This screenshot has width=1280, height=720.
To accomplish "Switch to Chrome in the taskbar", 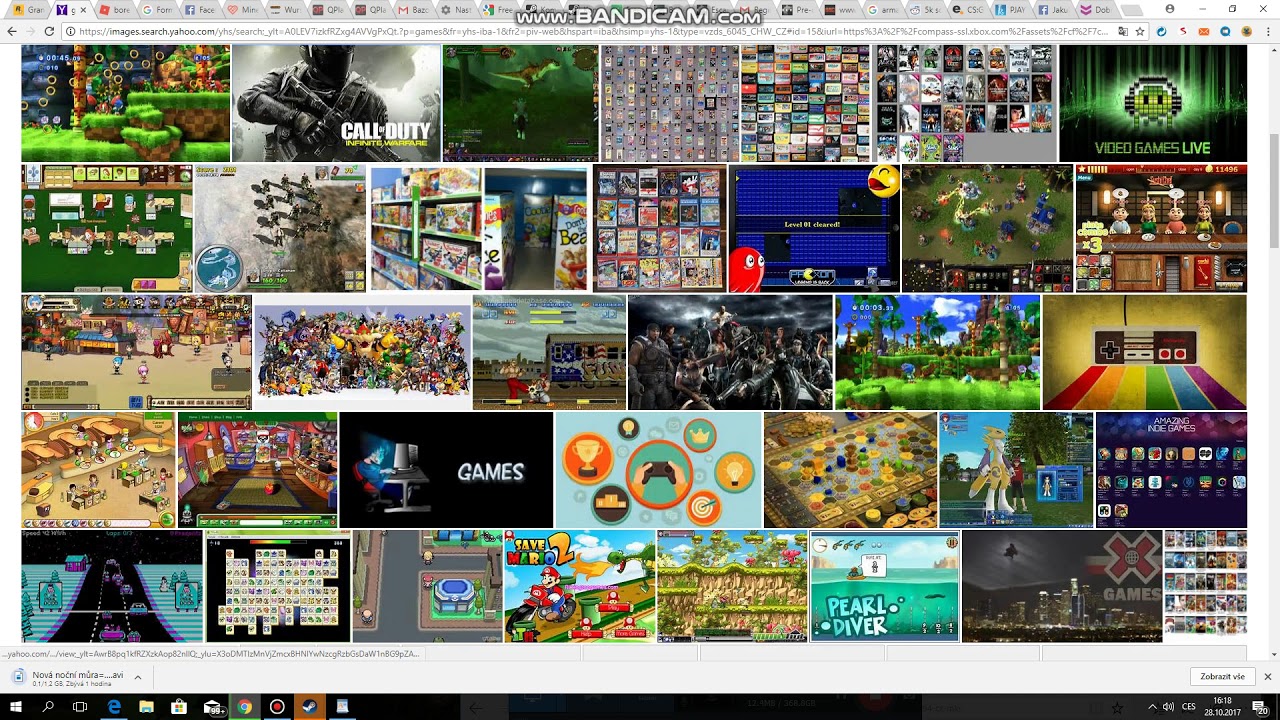I will [244, 707].
